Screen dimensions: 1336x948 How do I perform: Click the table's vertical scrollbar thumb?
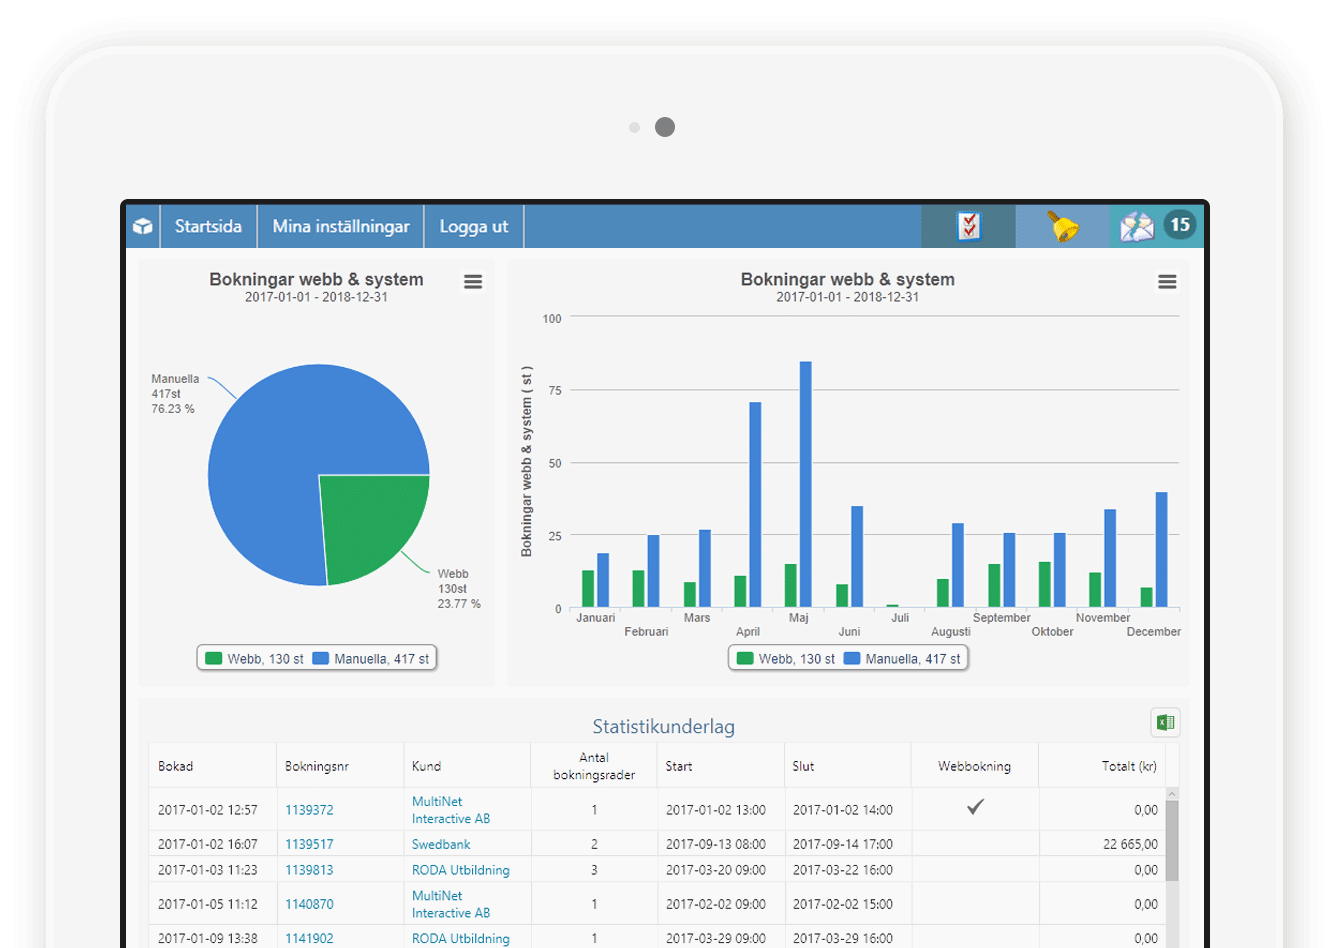[1172, 840]
